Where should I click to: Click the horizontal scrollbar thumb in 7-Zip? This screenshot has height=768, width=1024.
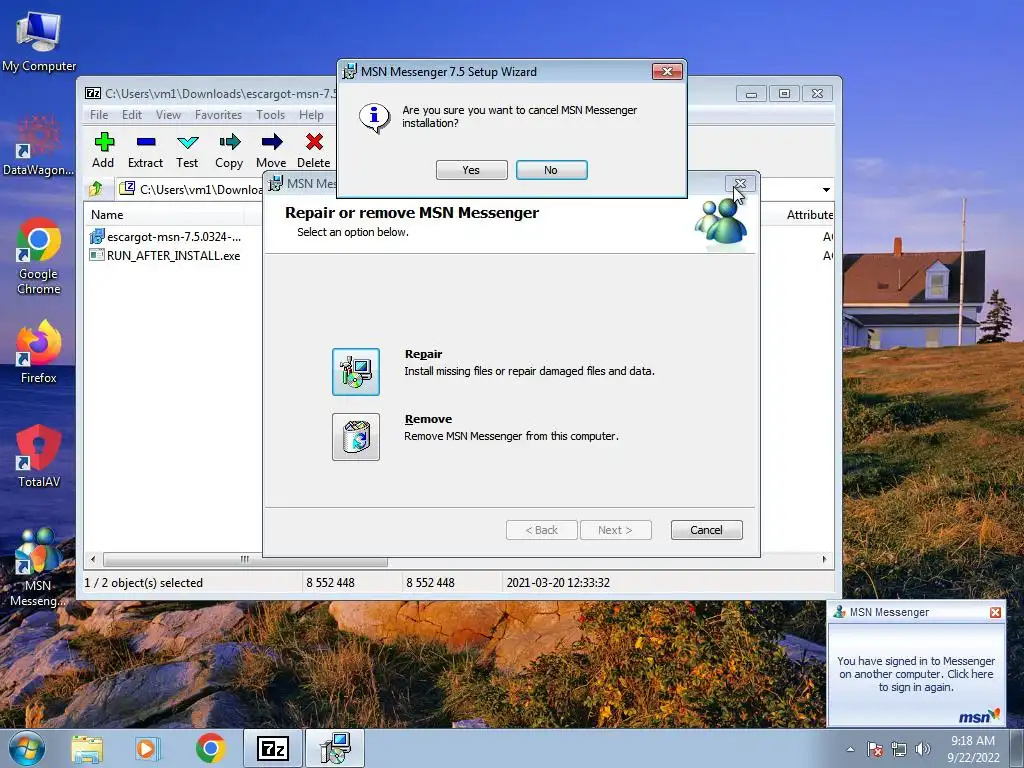coord(245,560)
